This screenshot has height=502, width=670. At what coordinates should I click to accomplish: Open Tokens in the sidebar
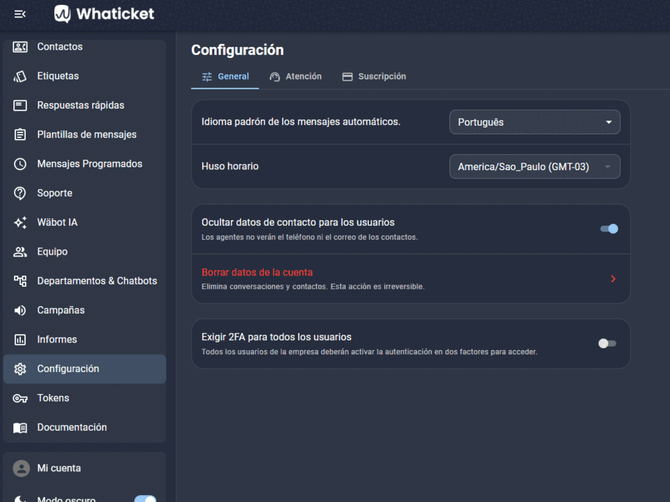(x=85, y=398)
